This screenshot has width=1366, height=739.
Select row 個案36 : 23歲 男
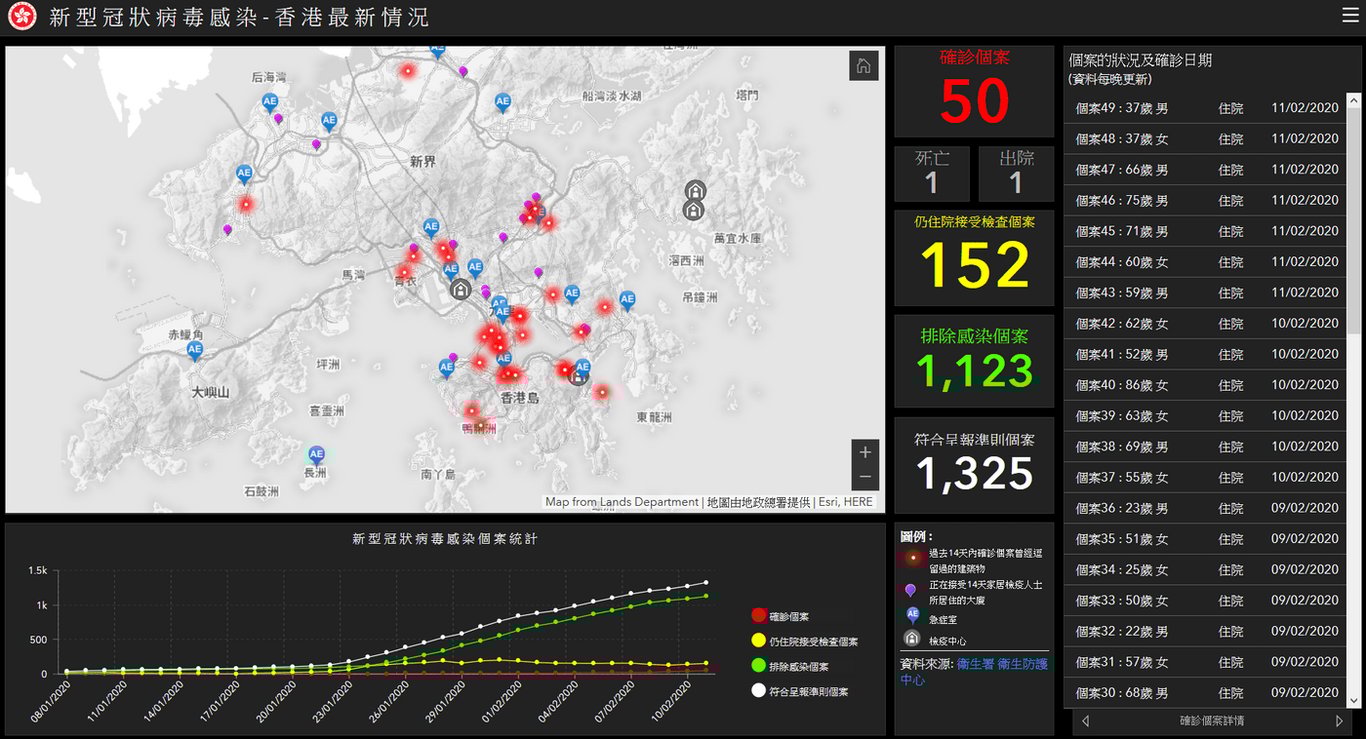(1205, 508)
